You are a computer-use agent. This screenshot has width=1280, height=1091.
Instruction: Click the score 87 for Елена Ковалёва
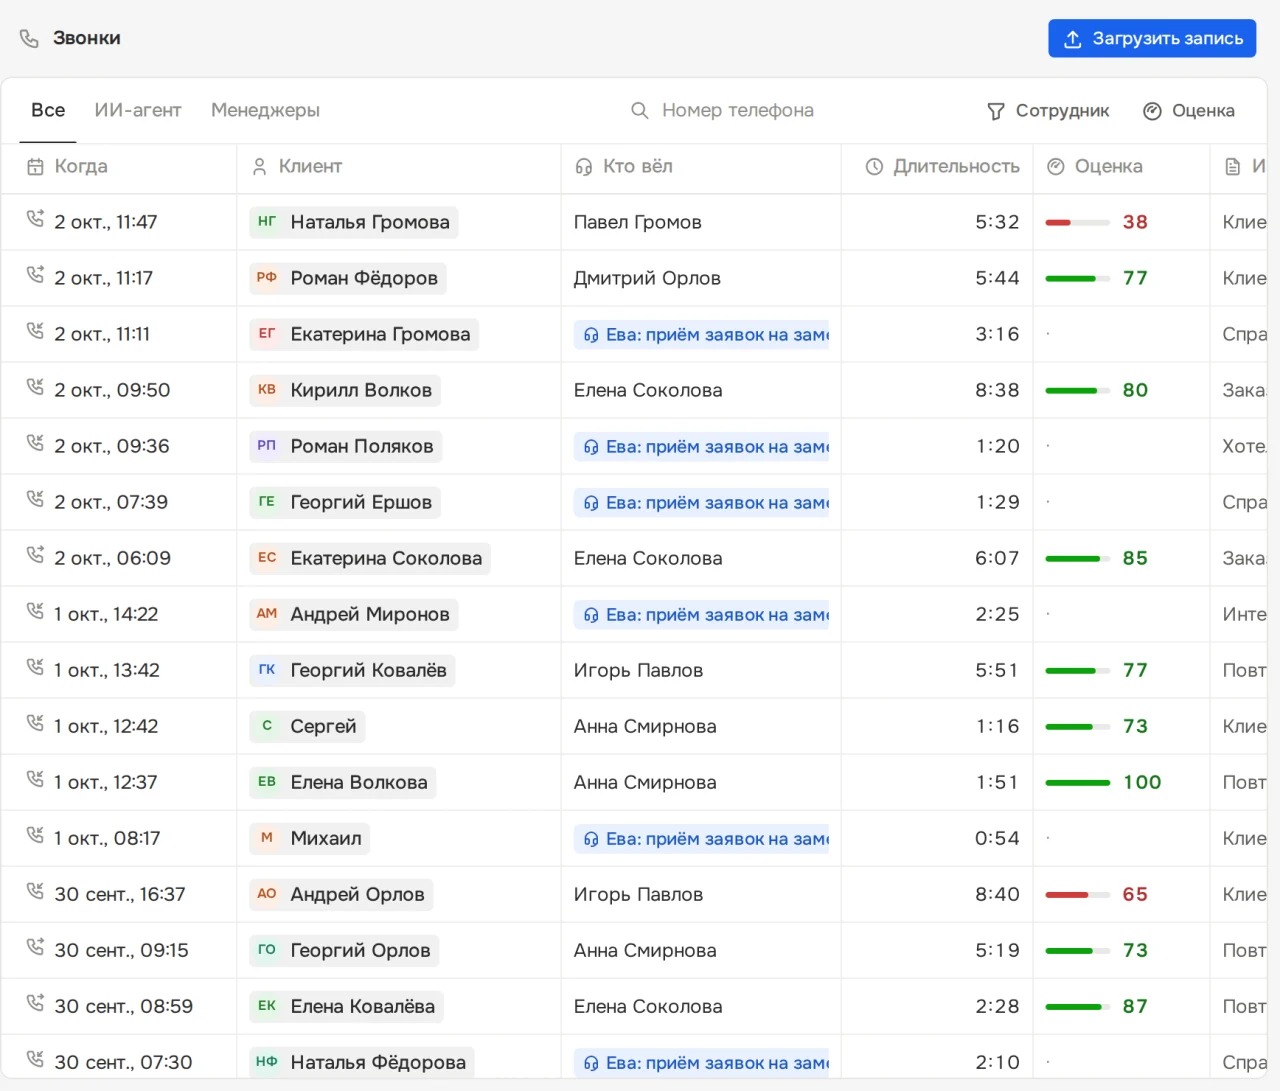[x=1135, y=1007]
